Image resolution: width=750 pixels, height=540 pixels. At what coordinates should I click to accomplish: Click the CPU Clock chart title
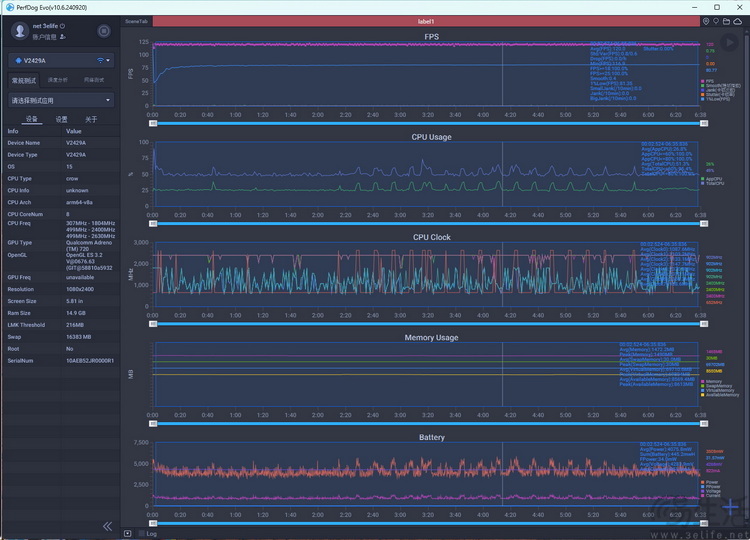431,237
